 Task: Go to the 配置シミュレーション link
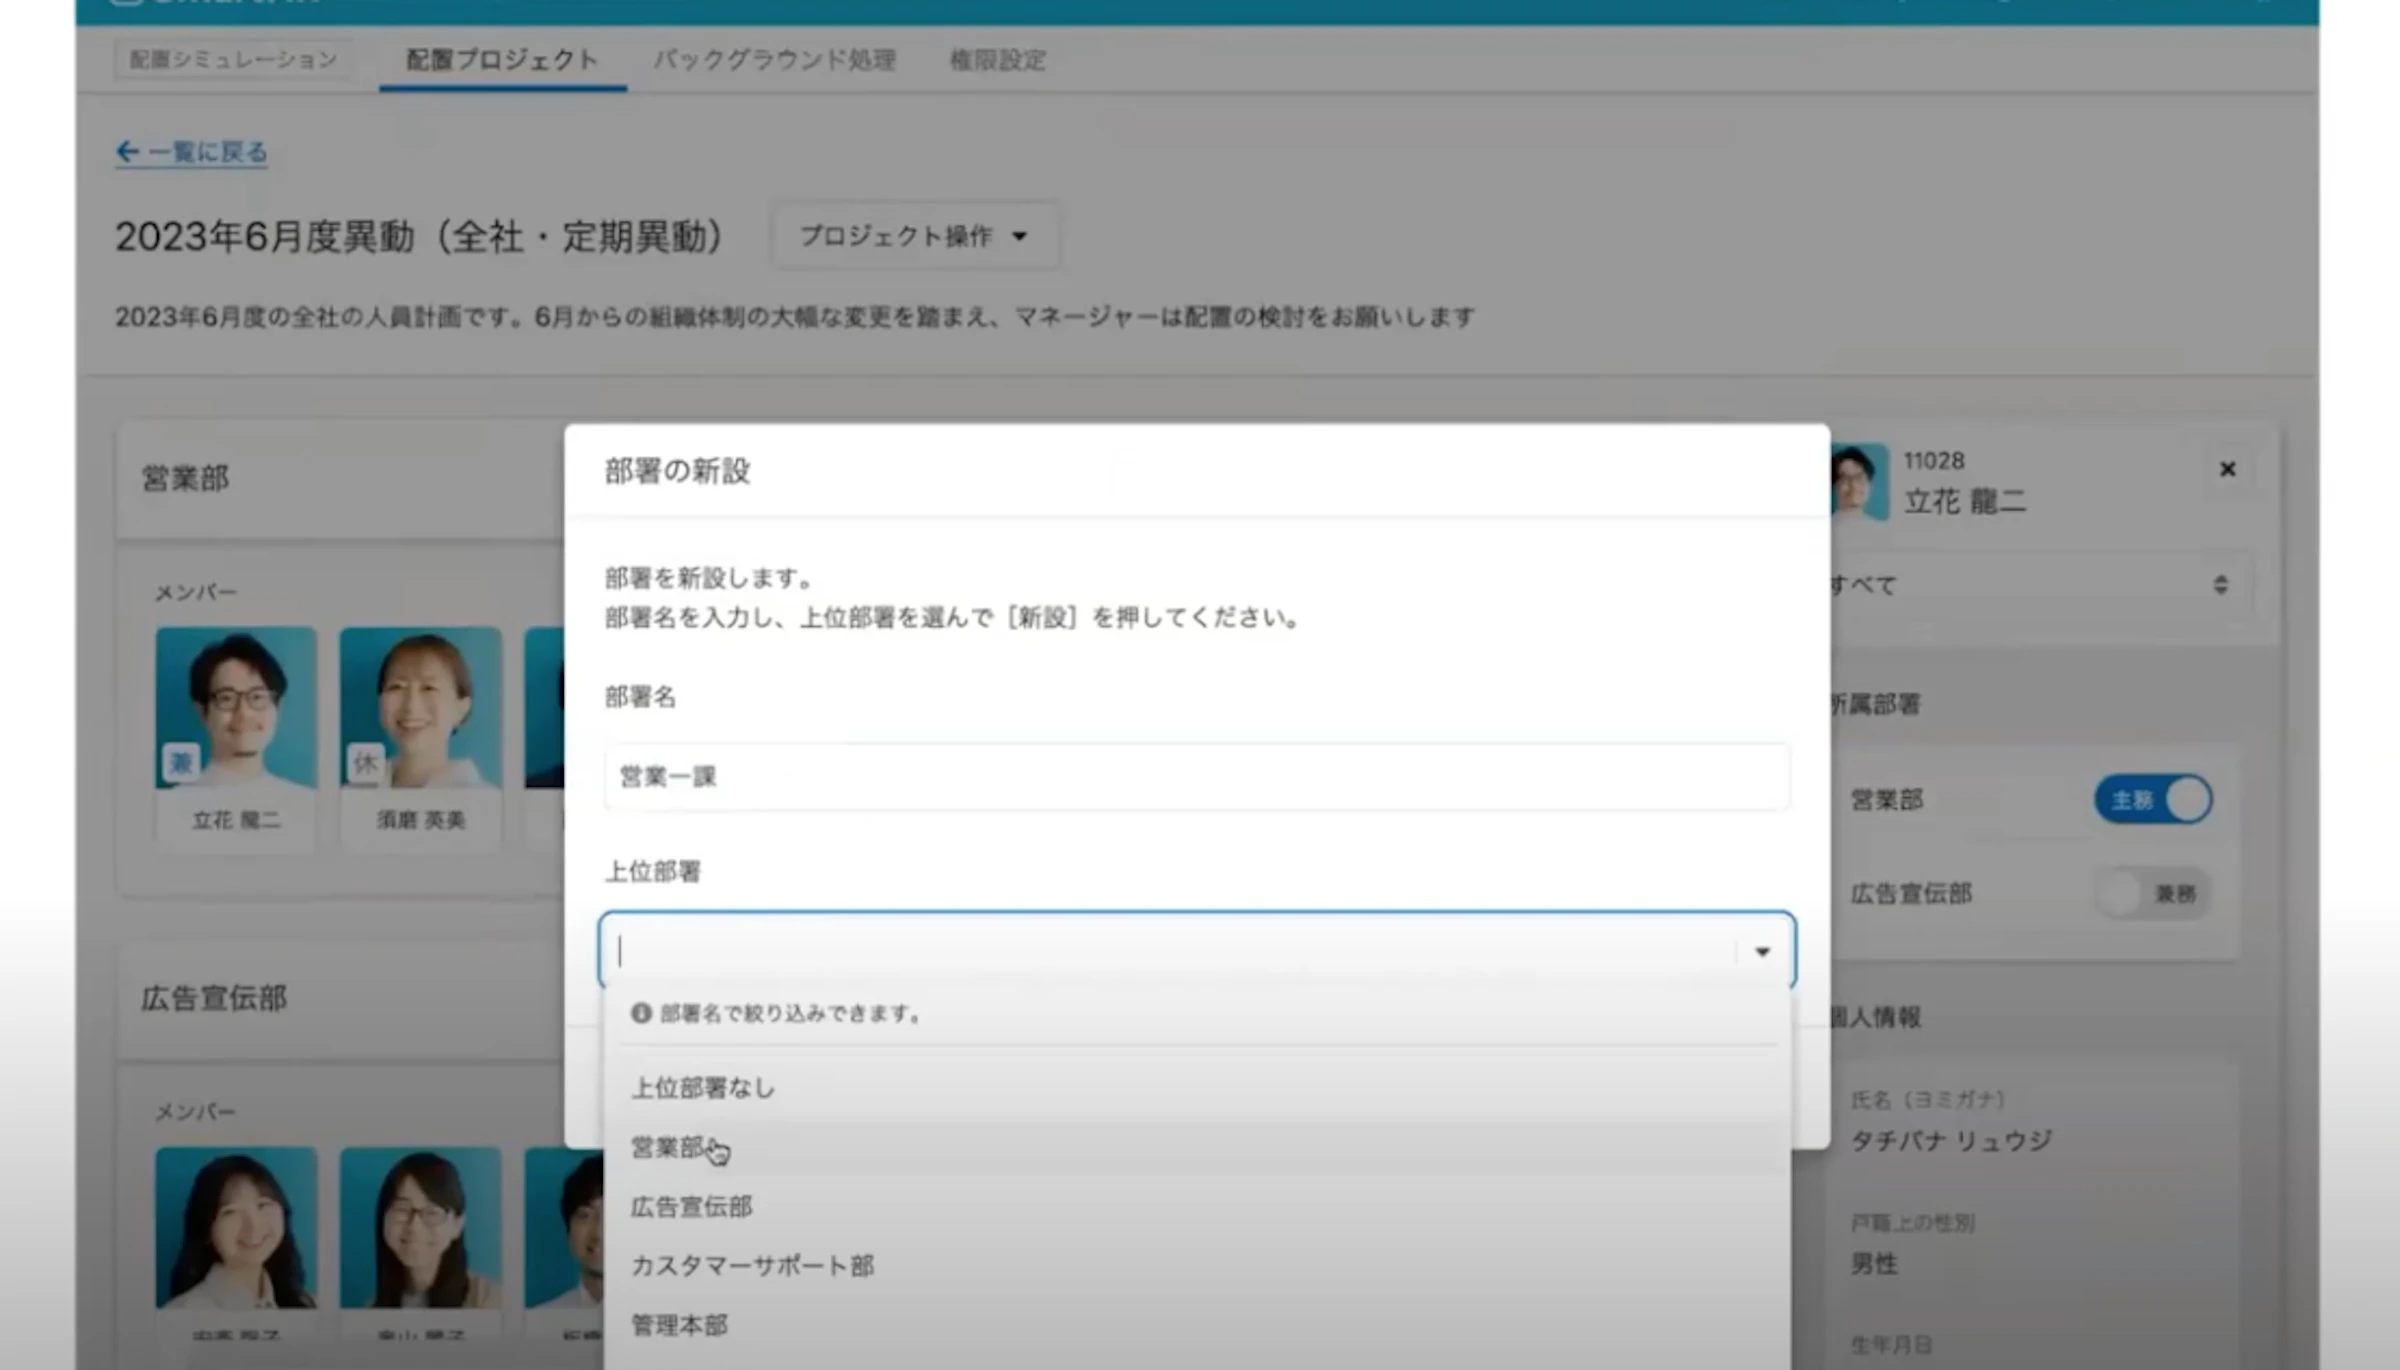click(233, 59)
